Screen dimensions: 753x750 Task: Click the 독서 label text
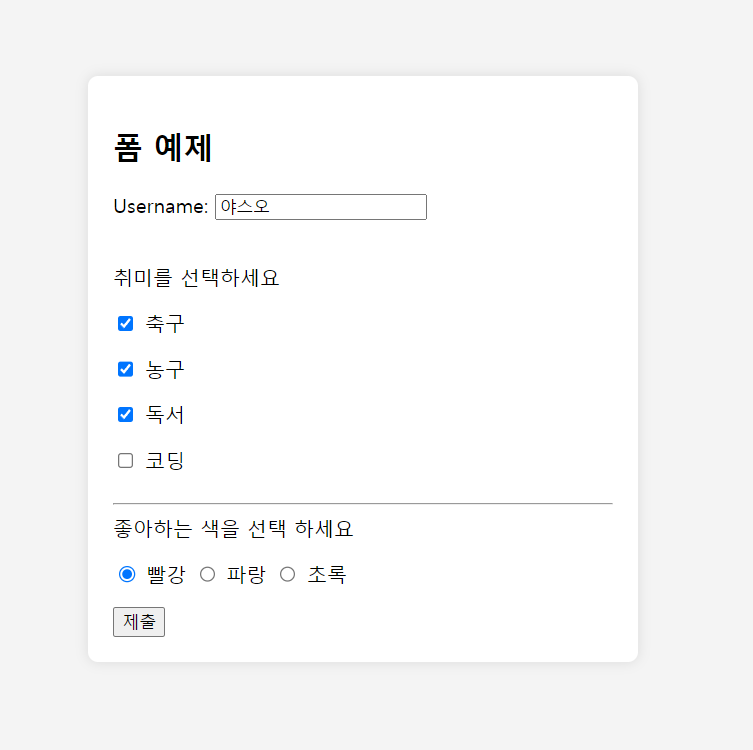(165, 414)
